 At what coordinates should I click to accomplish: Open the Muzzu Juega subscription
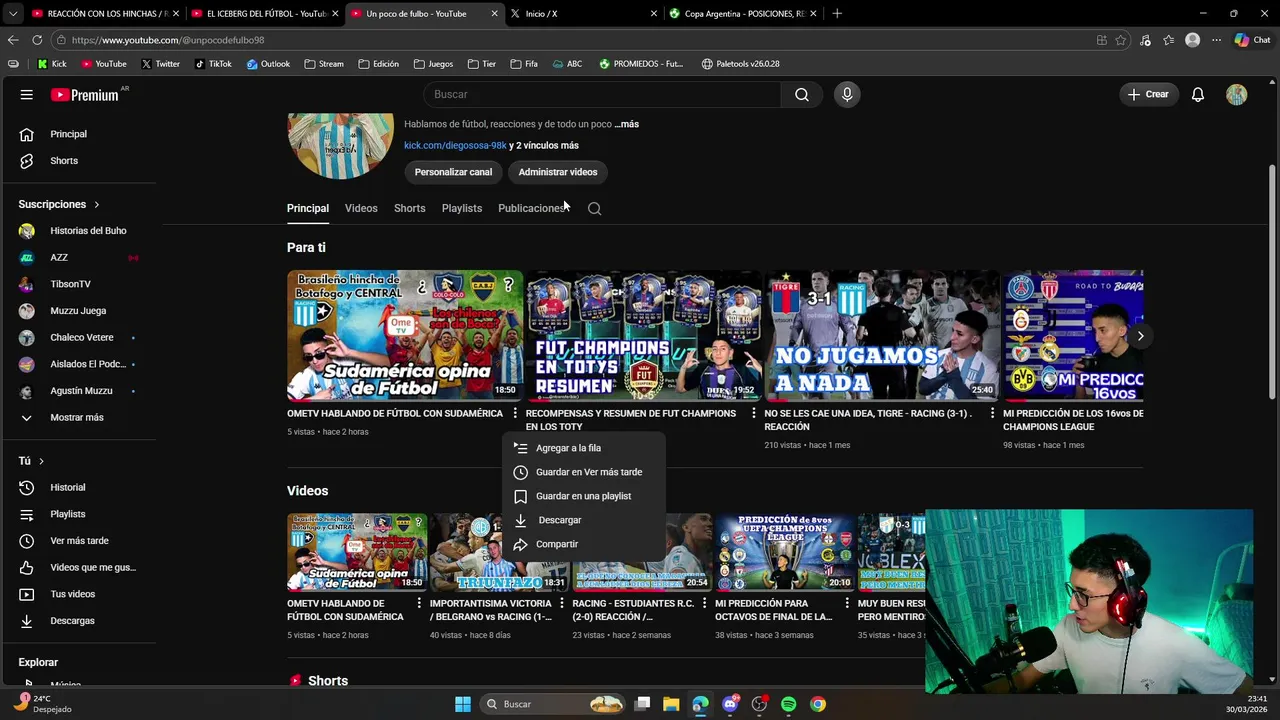tap(79, 311)
